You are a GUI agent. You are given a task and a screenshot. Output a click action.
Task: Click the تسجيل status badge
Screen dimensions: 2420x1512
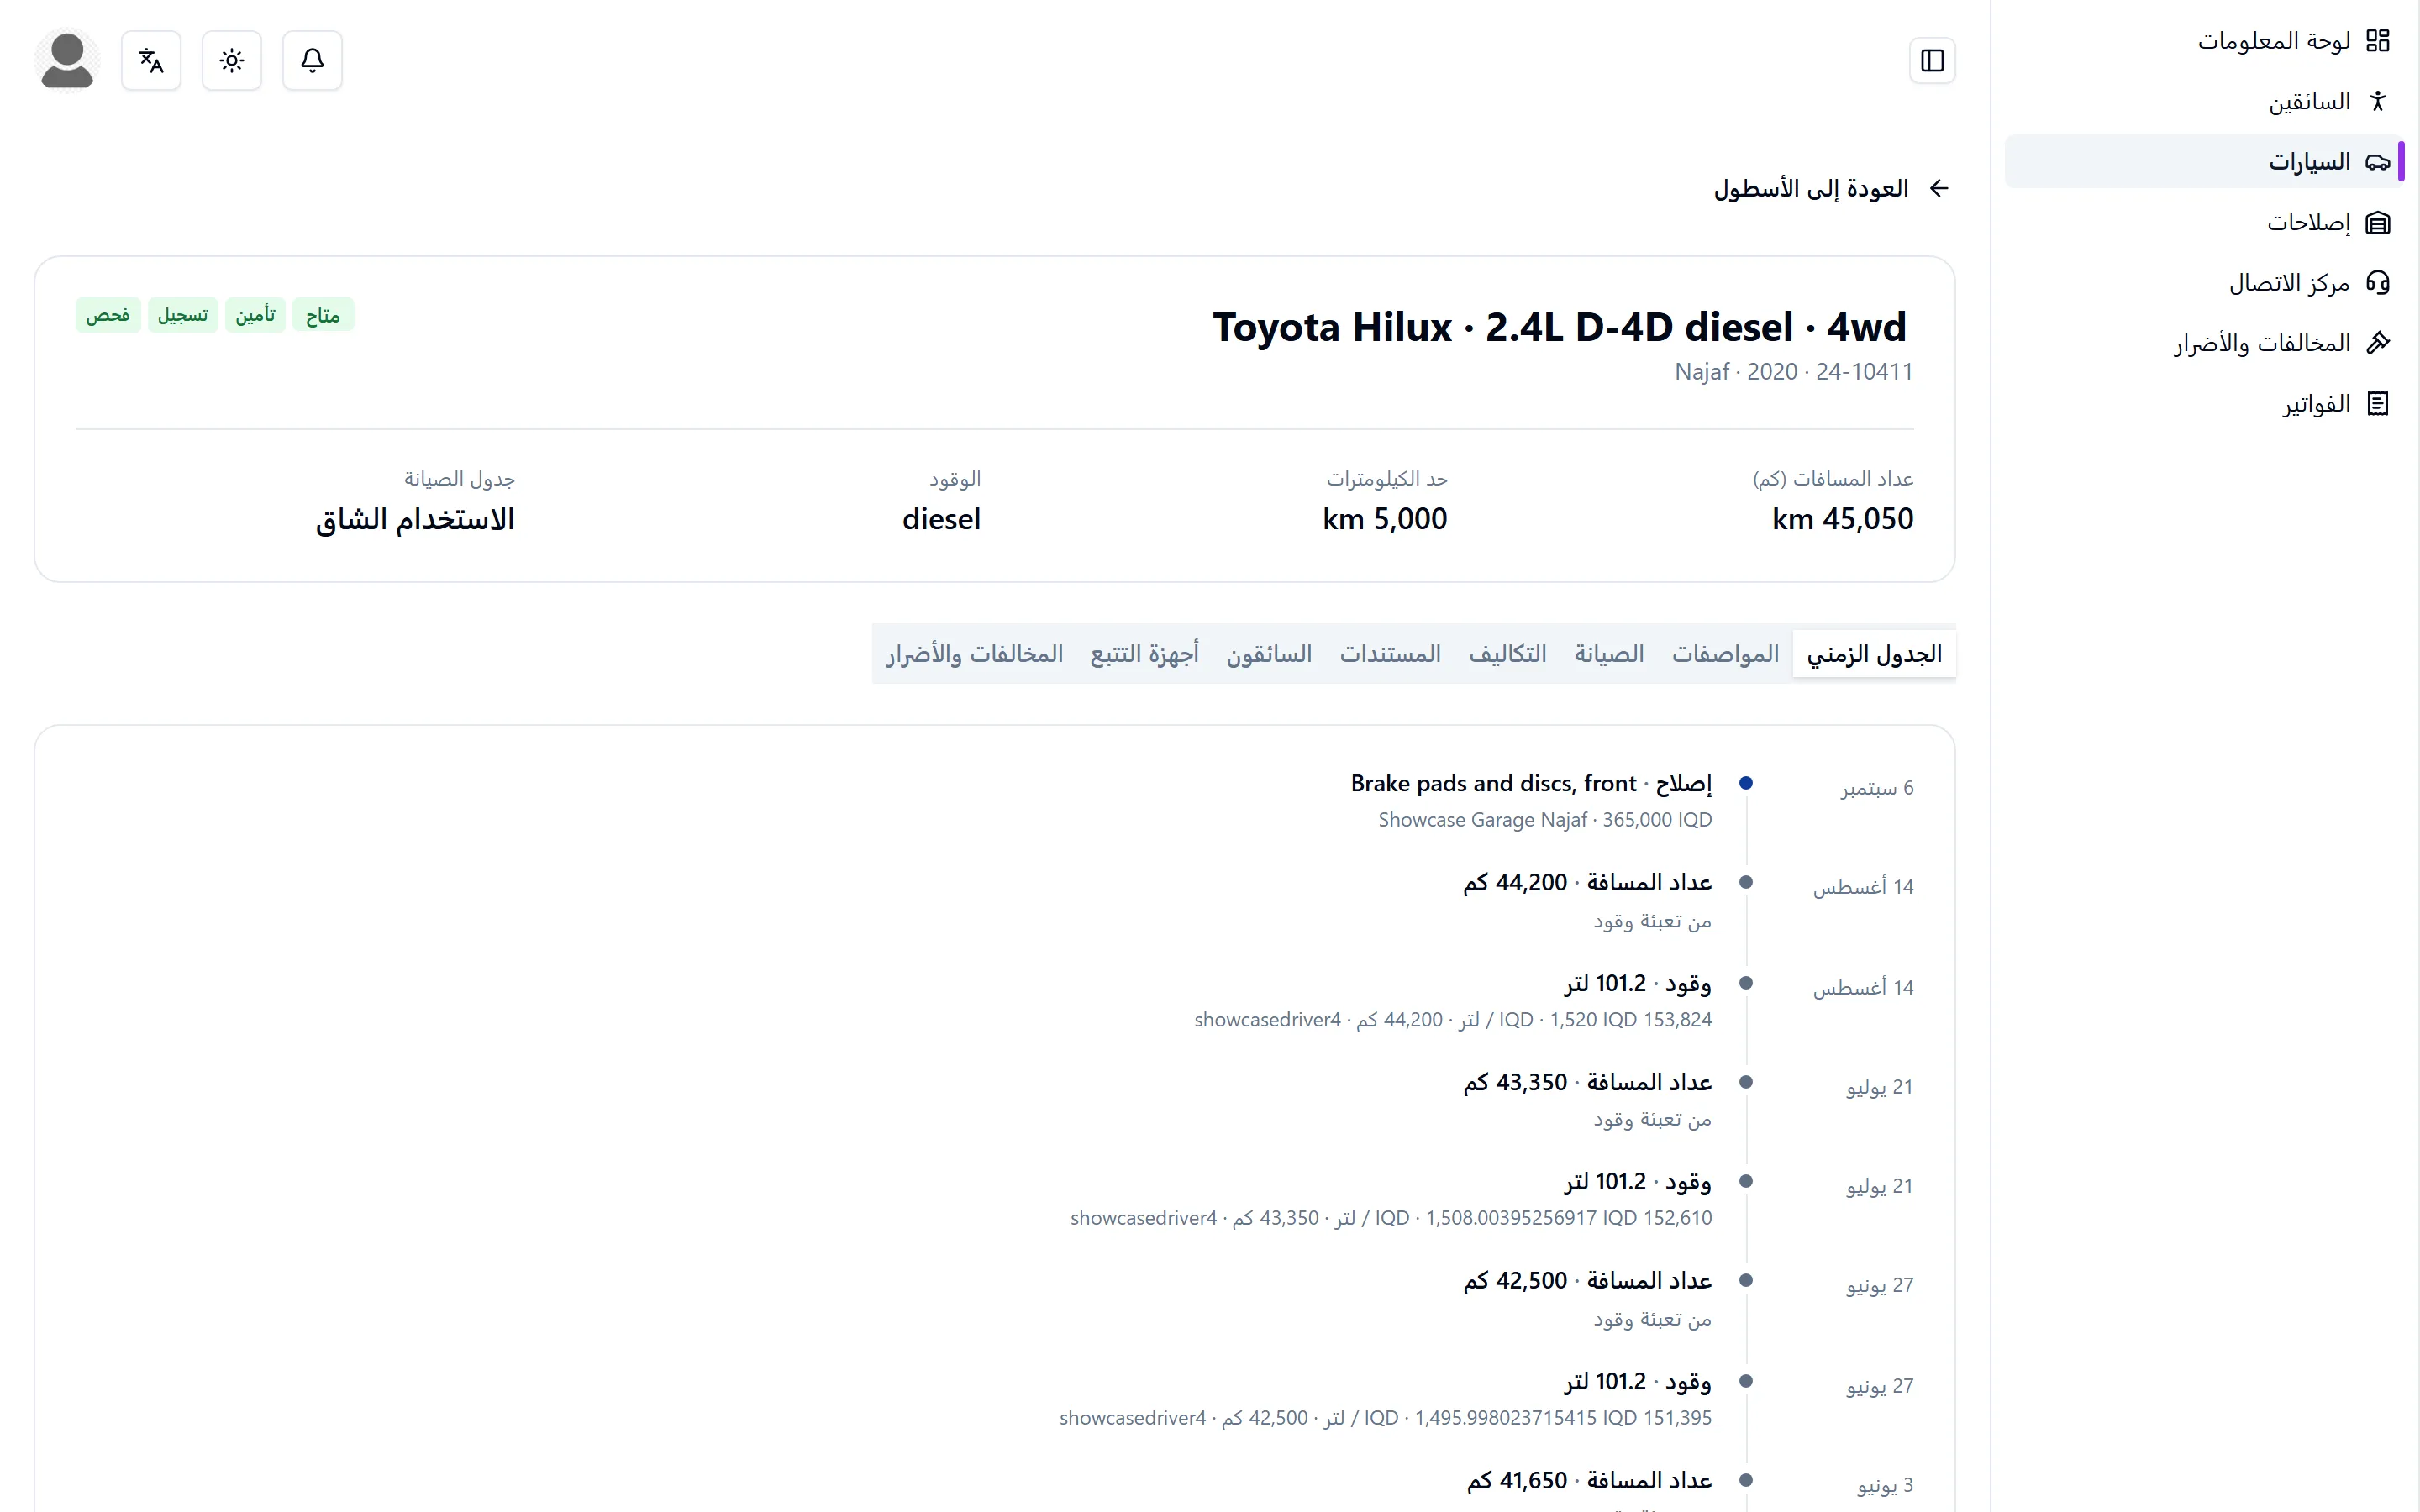[x=183, y=315]
